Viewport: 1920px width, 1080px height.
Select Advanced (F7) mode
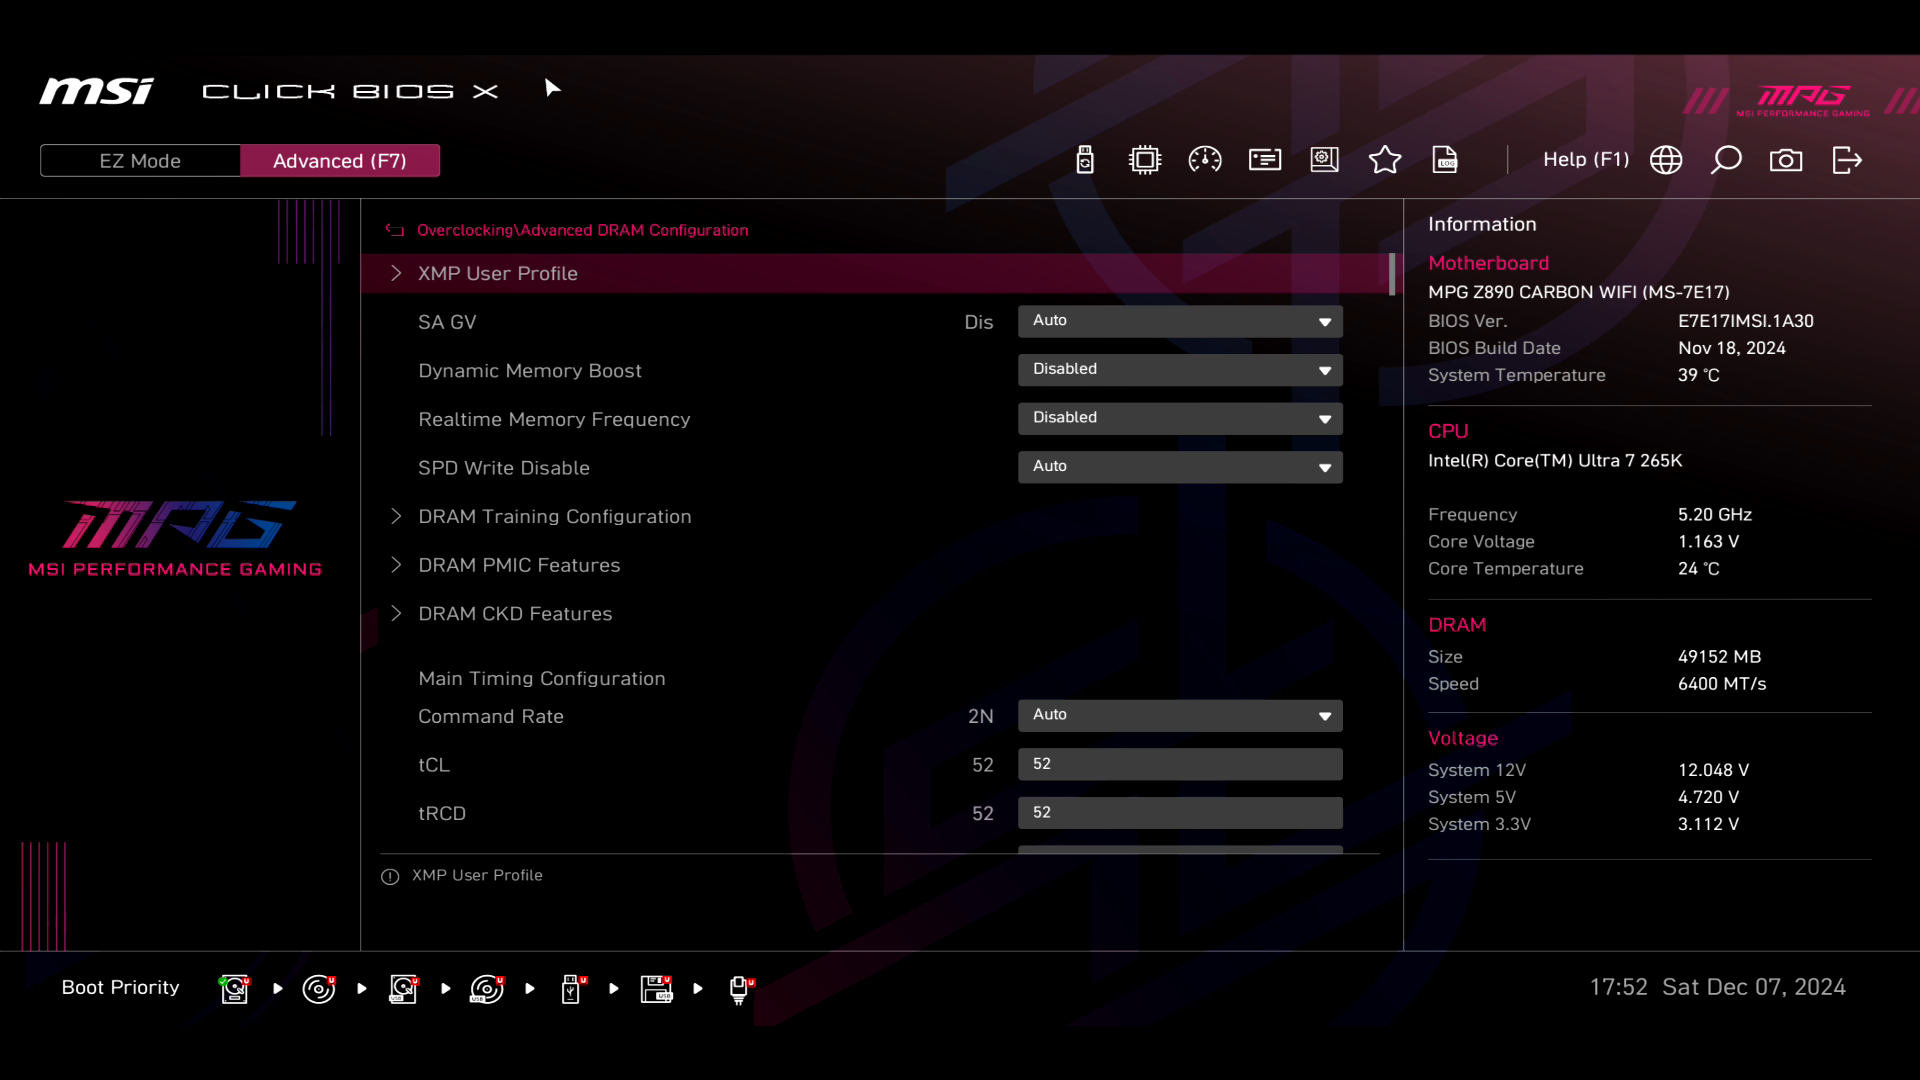[340, 161]
